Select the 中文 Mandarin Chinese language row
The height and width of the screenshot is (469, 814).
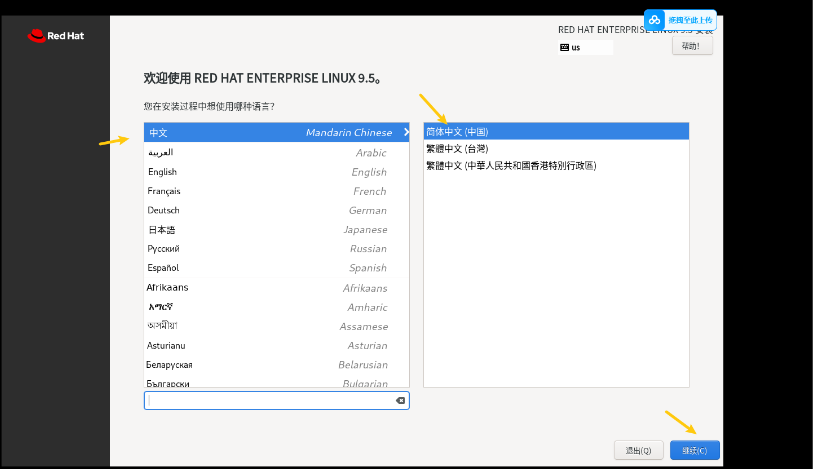pos(277,132)
